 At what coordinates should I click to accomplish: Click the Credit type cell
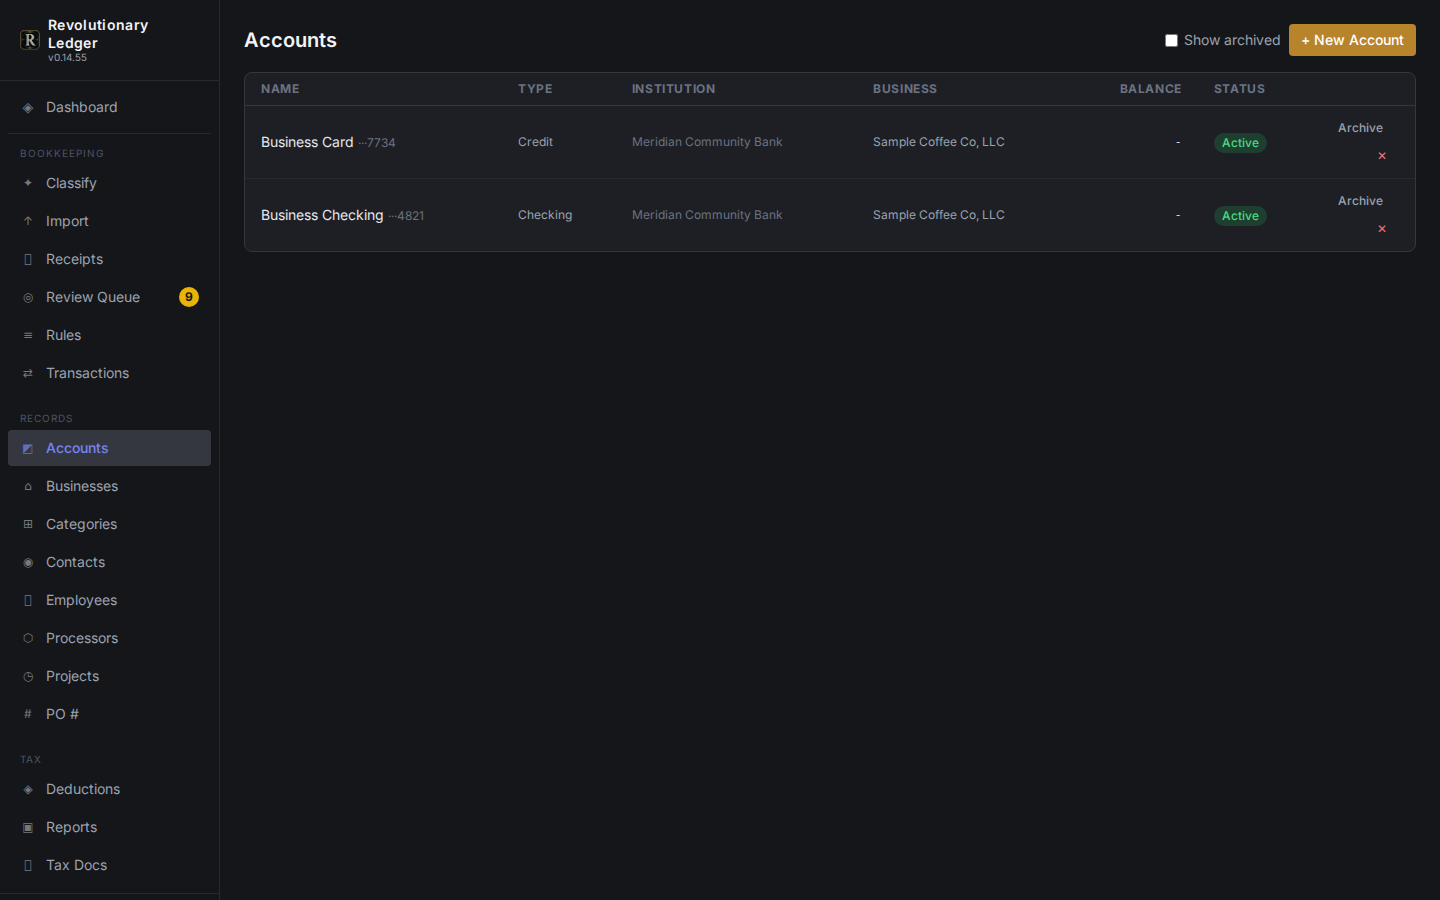coord(535,142)
